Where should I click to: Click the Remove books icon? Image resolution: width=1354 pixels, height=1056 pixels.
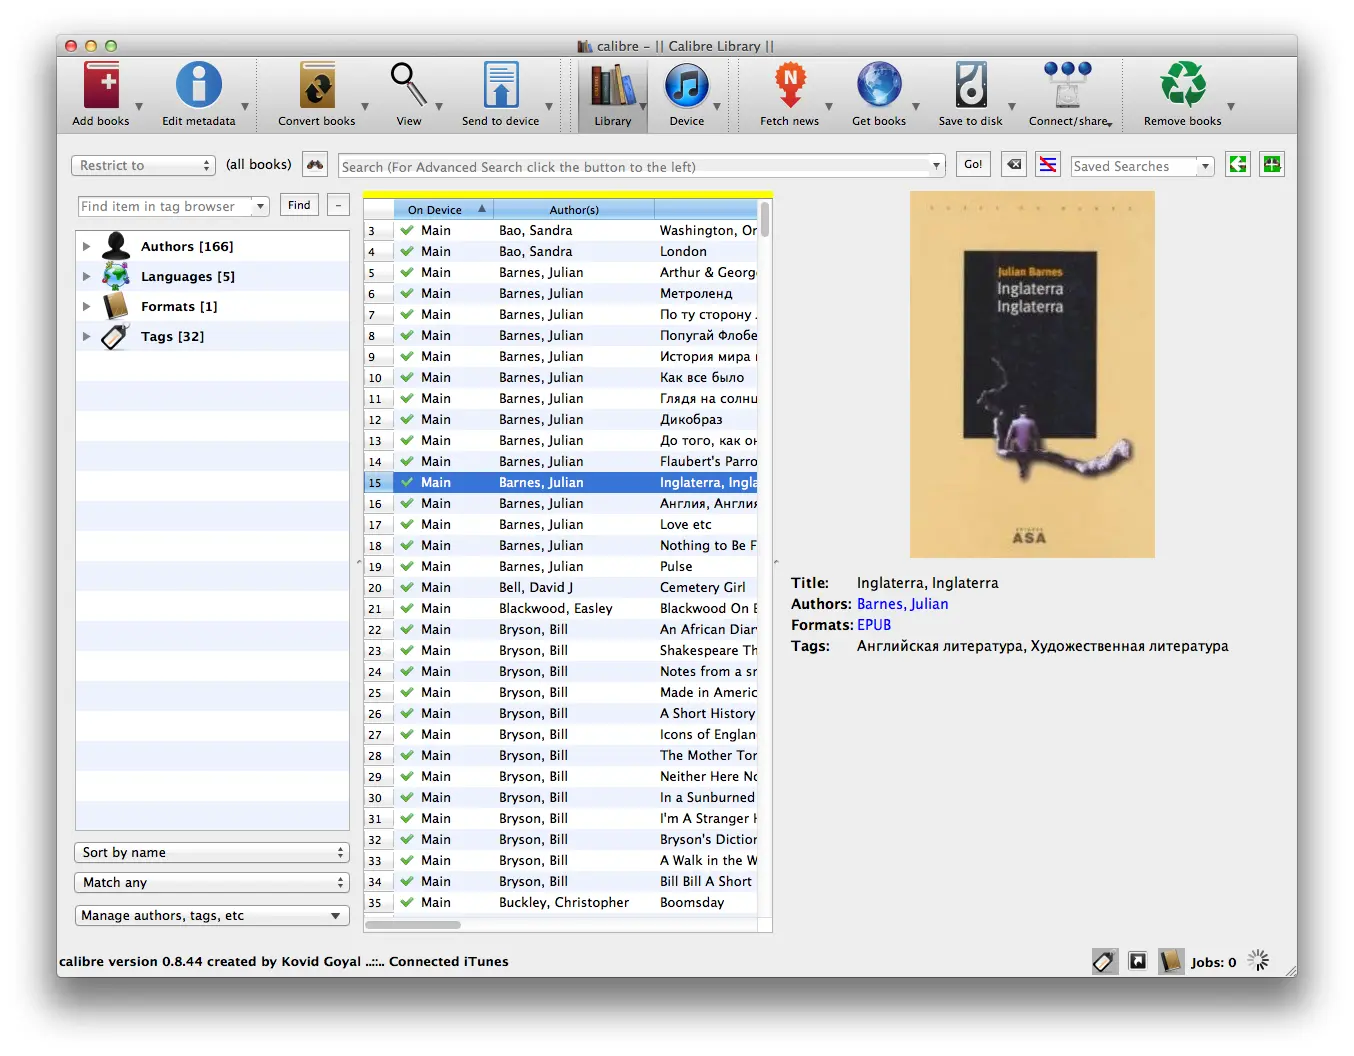point(1183,86)
